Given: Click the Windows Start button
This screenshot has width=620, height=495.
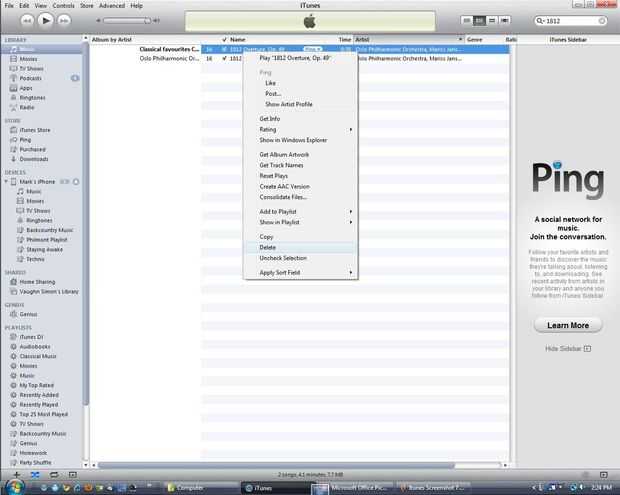Looking at the screenshot, I should click(x=14, y=487).
